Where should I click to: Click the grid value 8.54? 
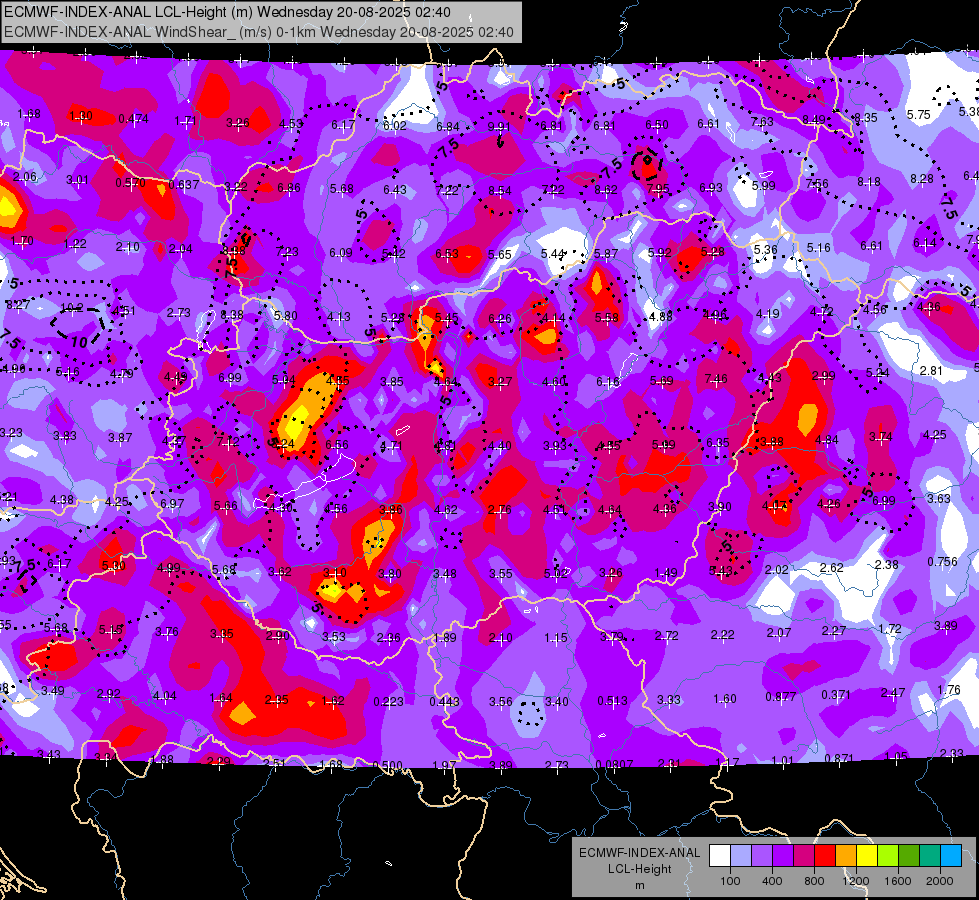coord(499,191)
